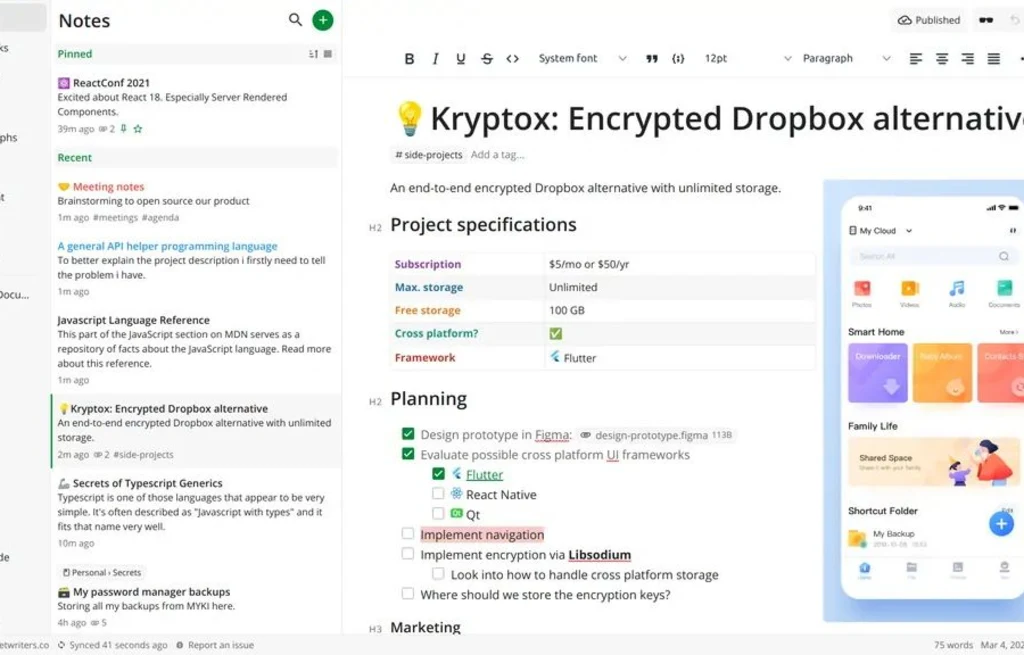Image resolution: width=1024 pixels, height=655 pixels.
Task: Insert inline code formatting
Action: coord(513,59)
